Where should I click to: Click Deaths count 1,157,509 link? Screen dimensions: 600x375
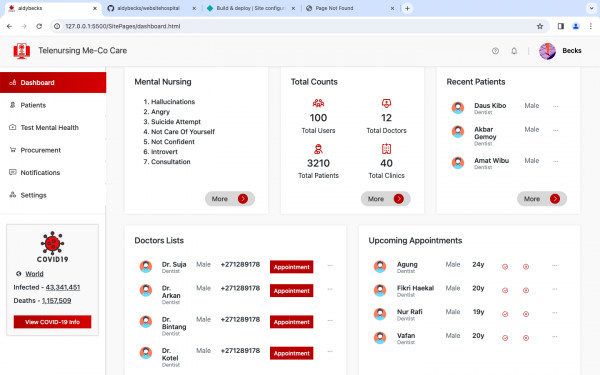57,300
